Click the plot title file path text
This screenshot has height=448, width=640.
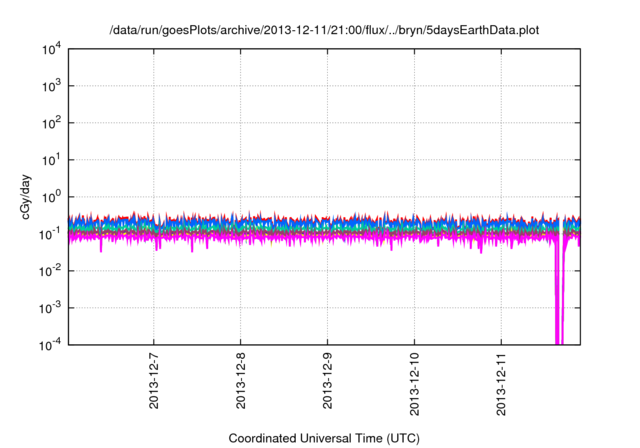[324, 31]
